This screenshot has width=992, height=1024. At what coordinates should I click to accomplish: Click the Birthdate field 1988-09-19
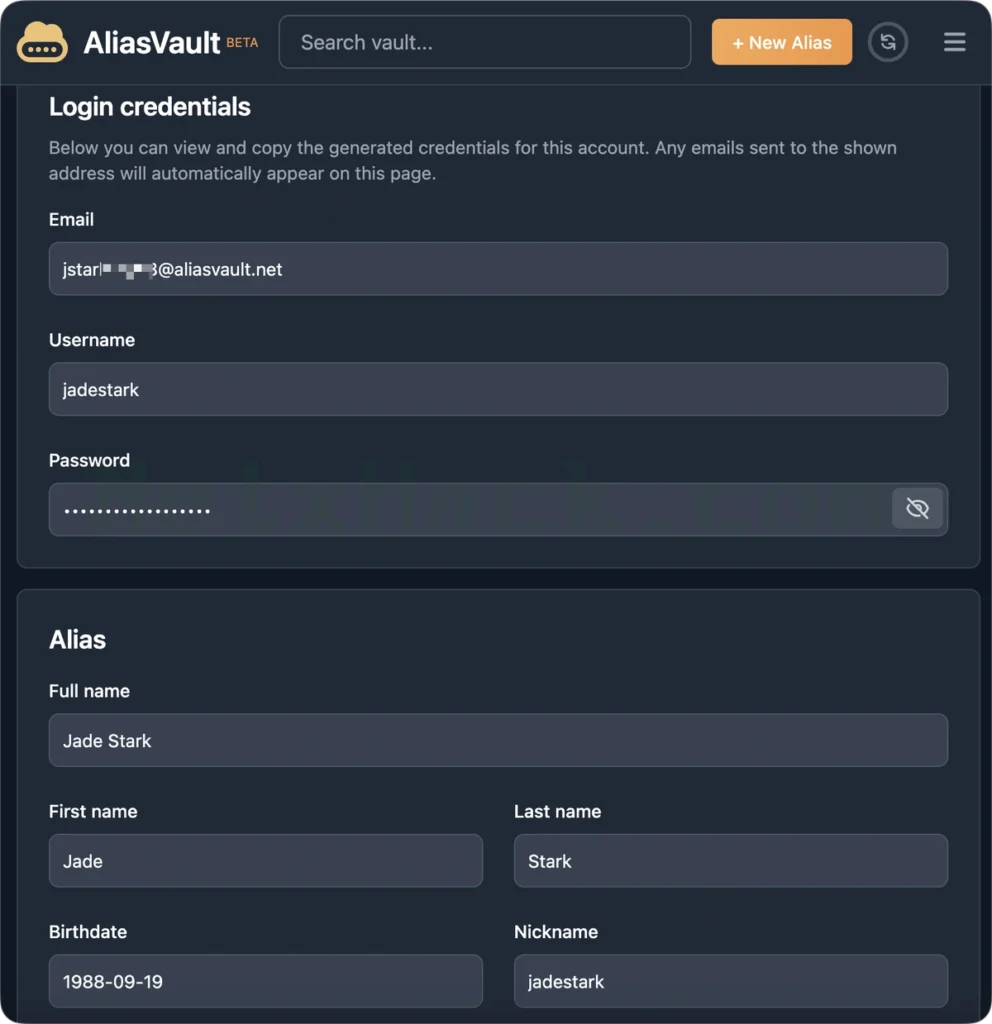pos(266,981)
